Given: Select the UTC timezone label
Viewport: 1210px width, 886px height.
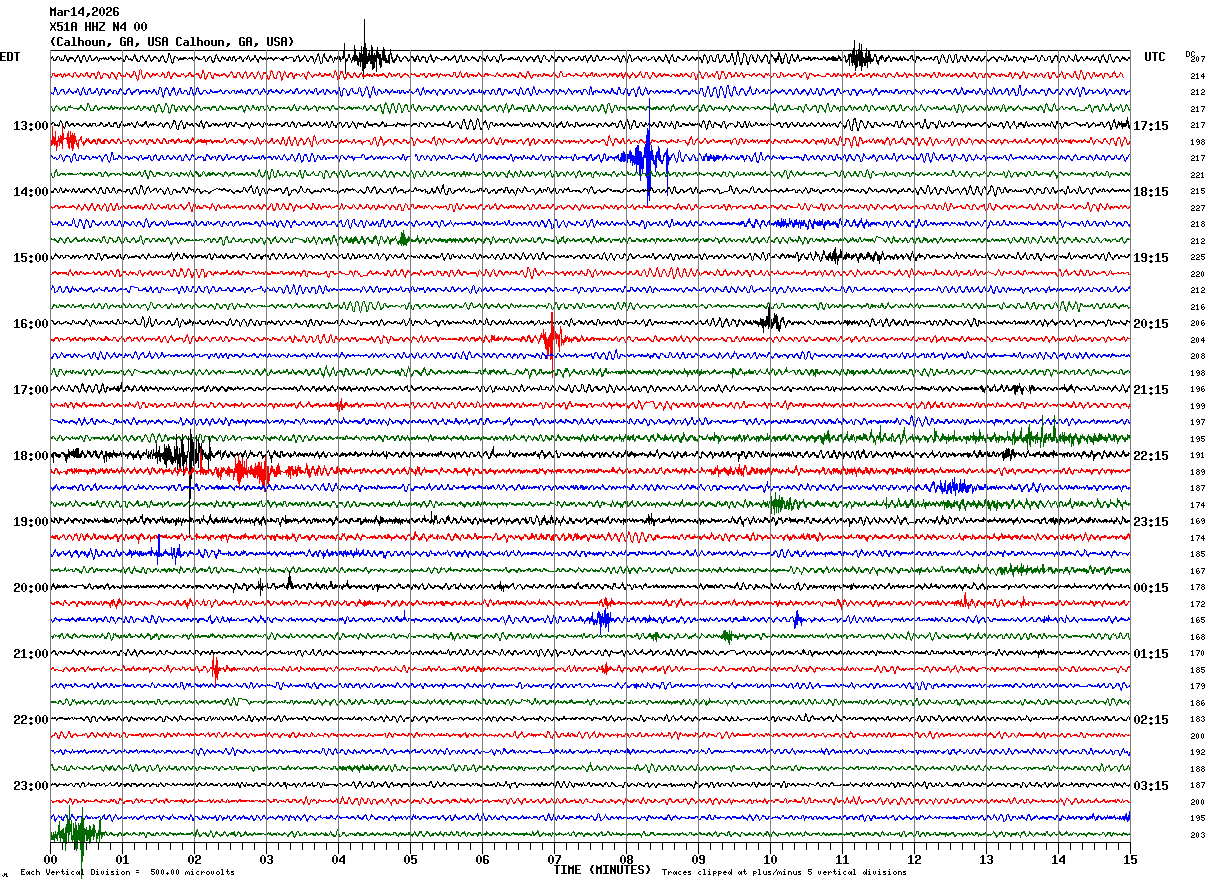Looking at the screenshot, I should coord(1155,57).
